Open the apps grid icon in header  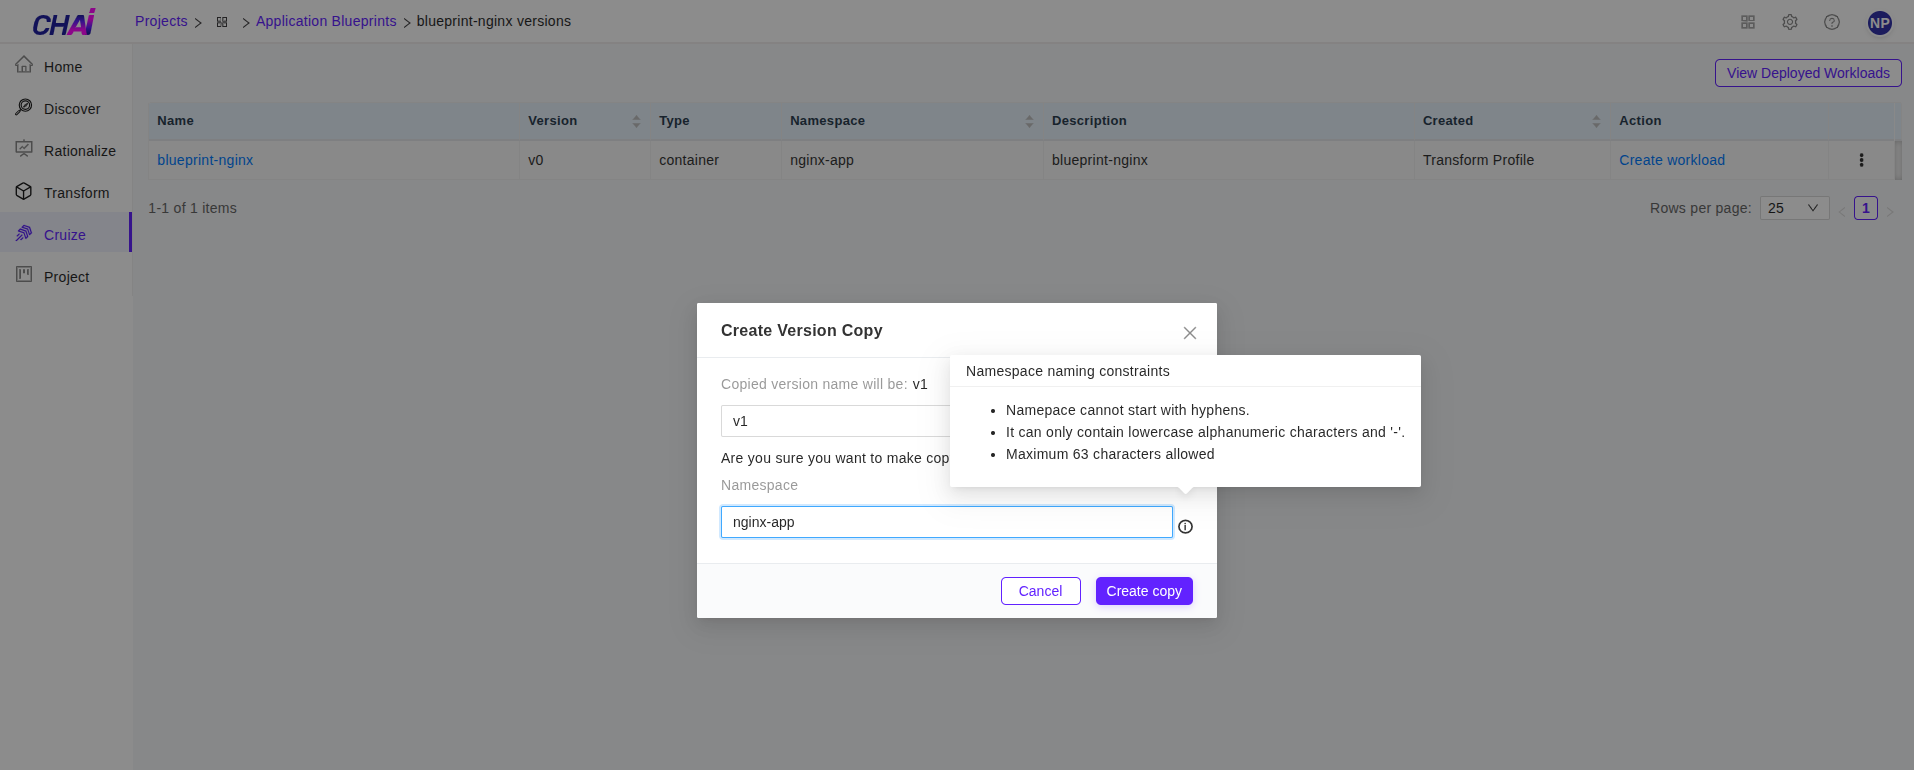click(x=1747, y=22)
